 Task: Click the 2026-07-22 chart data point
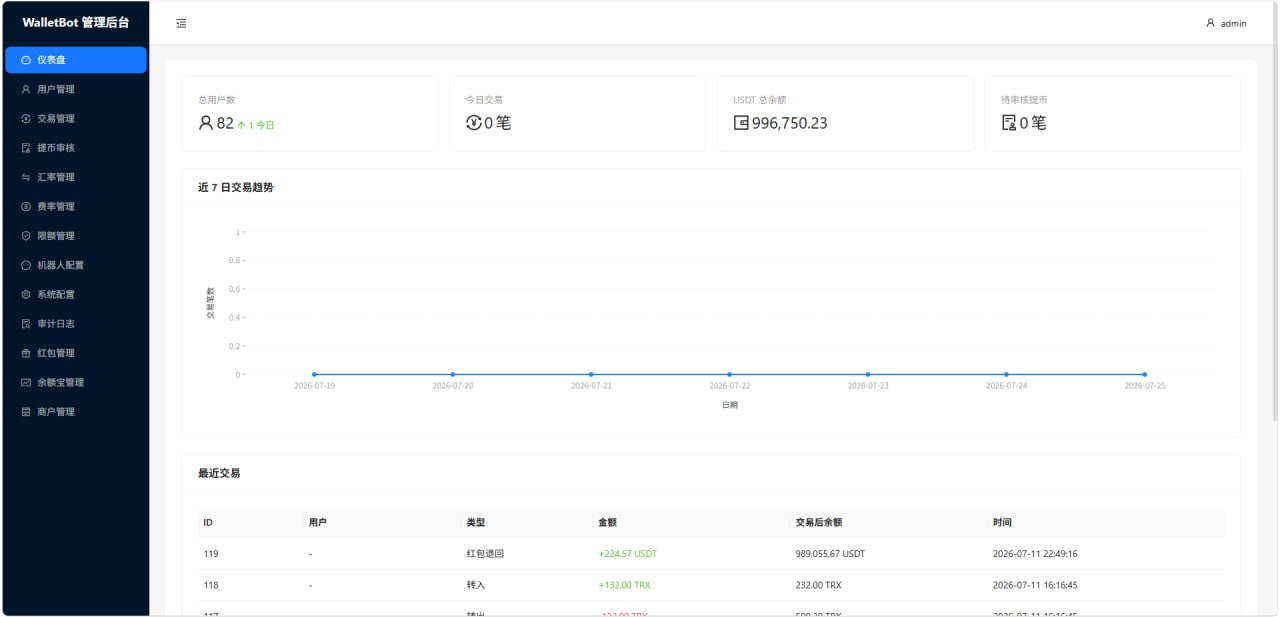tap(729, 374)
